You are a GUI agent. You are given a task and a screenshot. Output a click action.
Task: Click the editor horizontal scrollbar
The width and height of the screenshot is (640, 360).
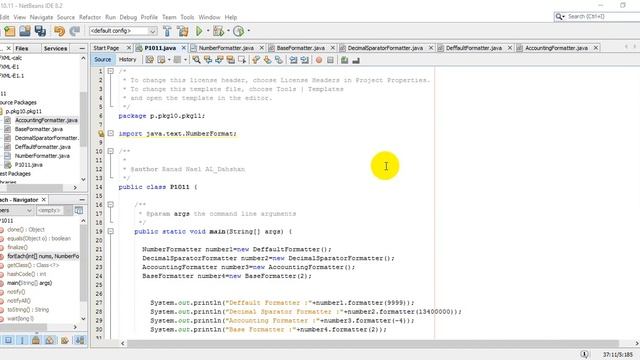point(372,344)
